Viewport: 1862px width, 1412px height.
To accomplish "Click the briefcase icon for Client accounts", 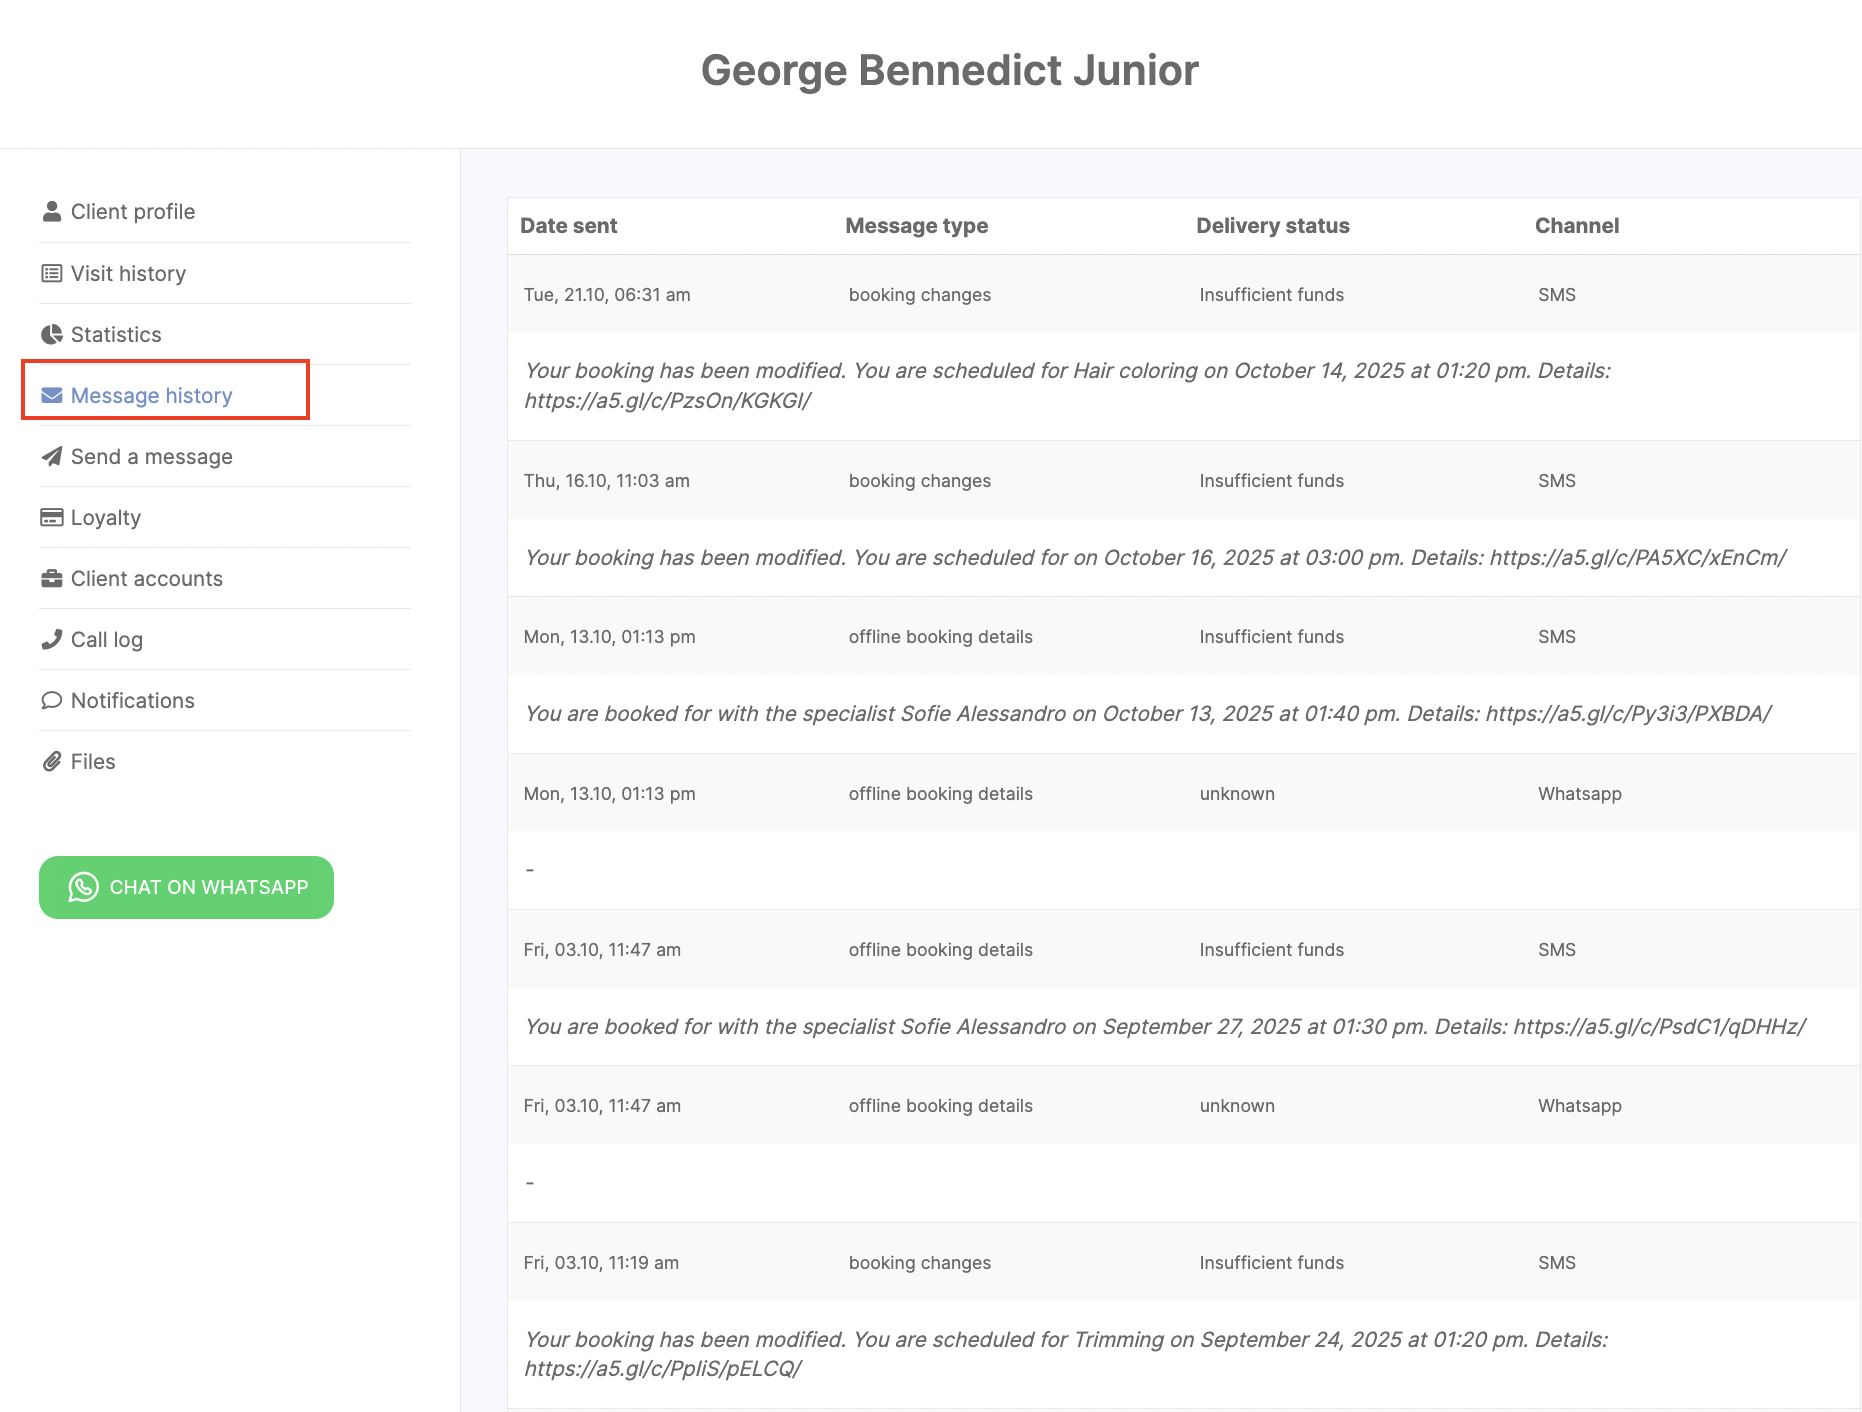I will coord(52,579).
